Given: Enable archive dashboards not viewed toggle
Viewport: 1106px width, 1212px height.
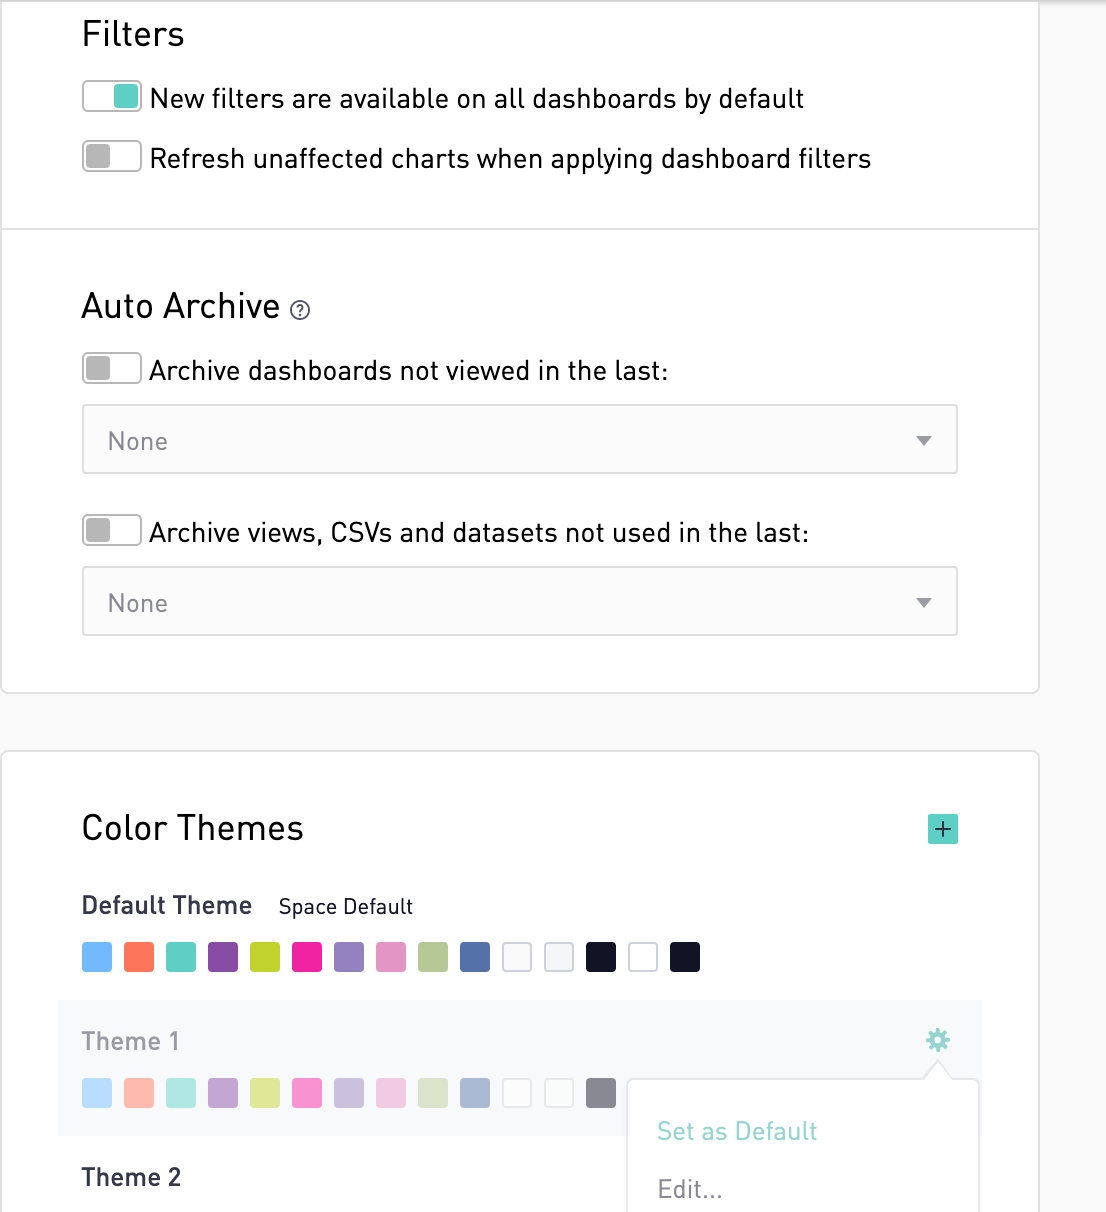Looking at the screenshot, I should pos(112,369).
